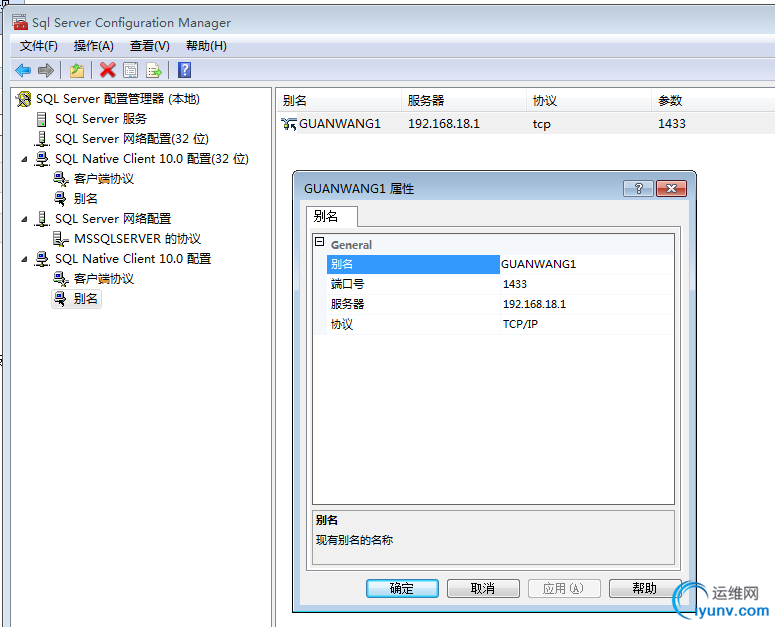The height and width of the screenshot is (627, 775).
Task: Click the Sql Server Configuration Manager title icon
Action: tap(20, 22)
